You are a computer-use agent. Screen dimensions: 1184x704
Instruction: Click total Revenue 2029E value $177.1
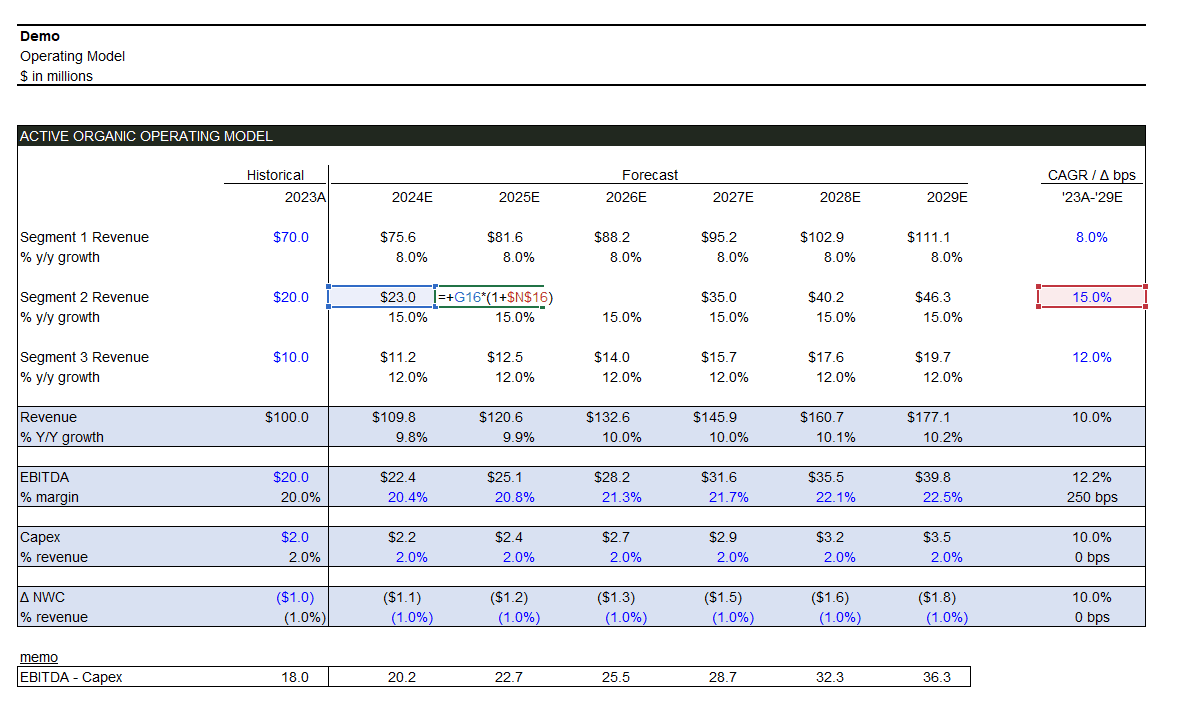point(928,417)
